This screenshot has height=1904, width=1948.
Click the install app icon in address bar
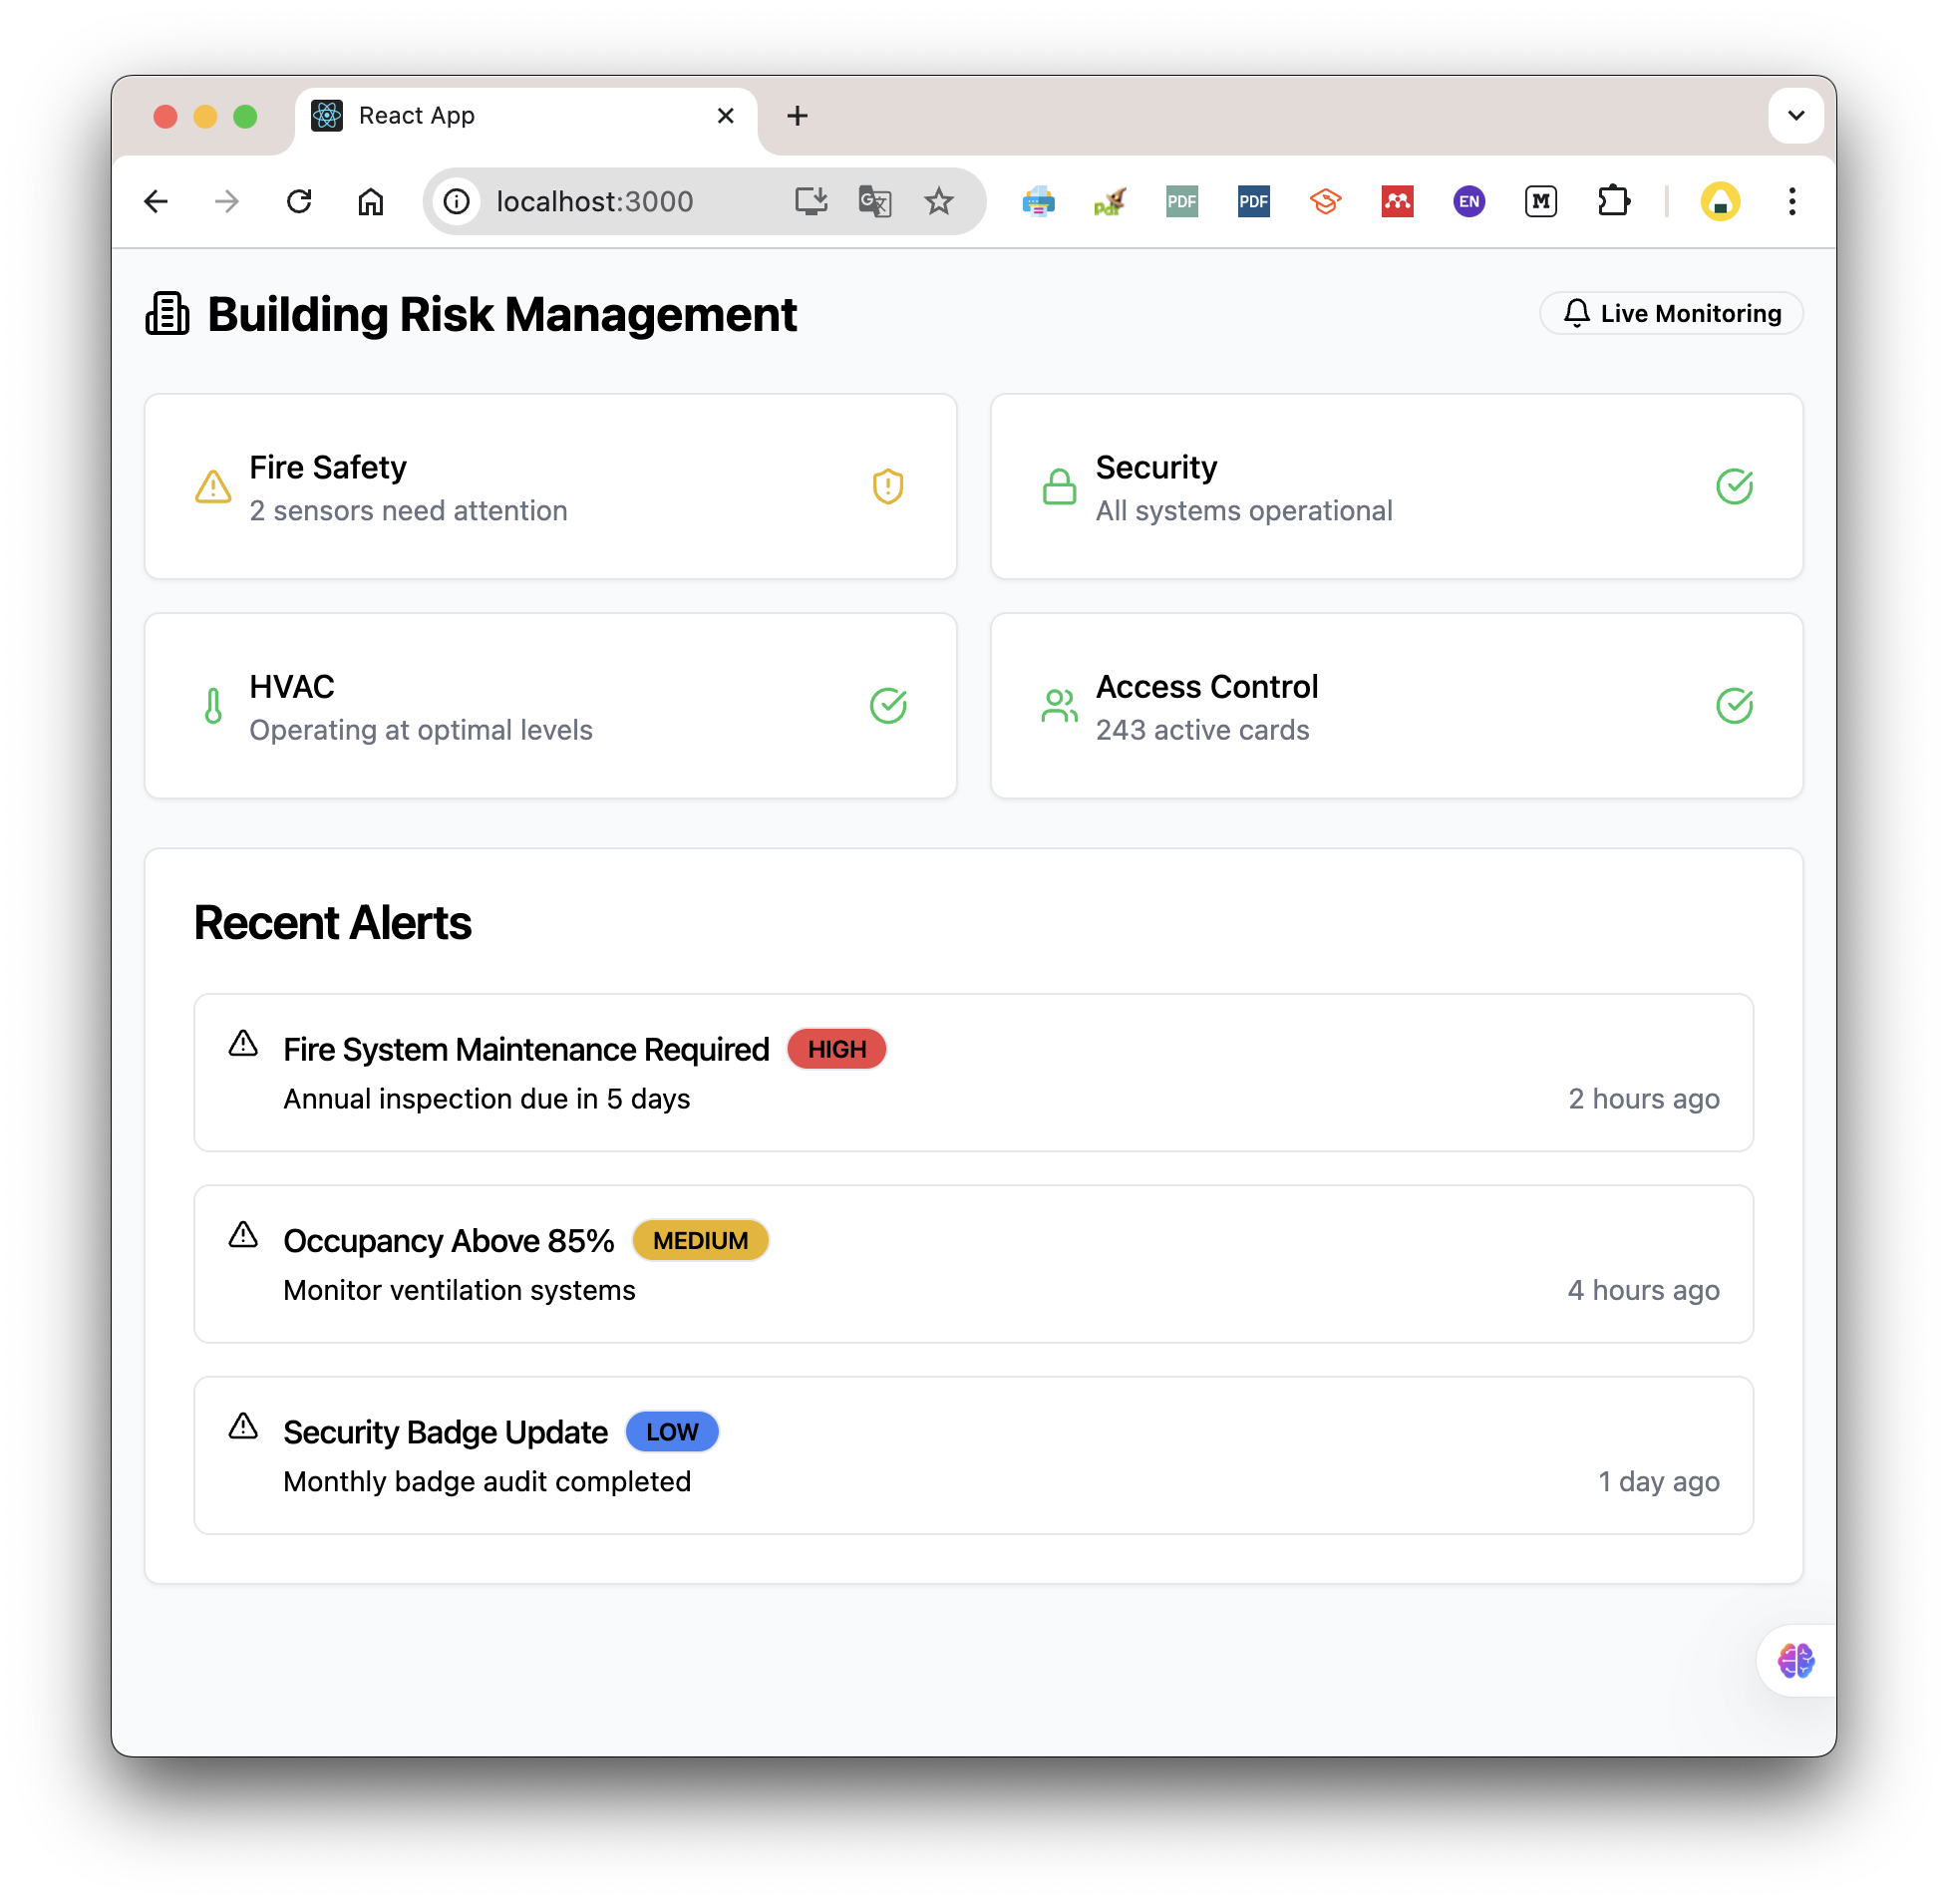(x=811, y=202)
